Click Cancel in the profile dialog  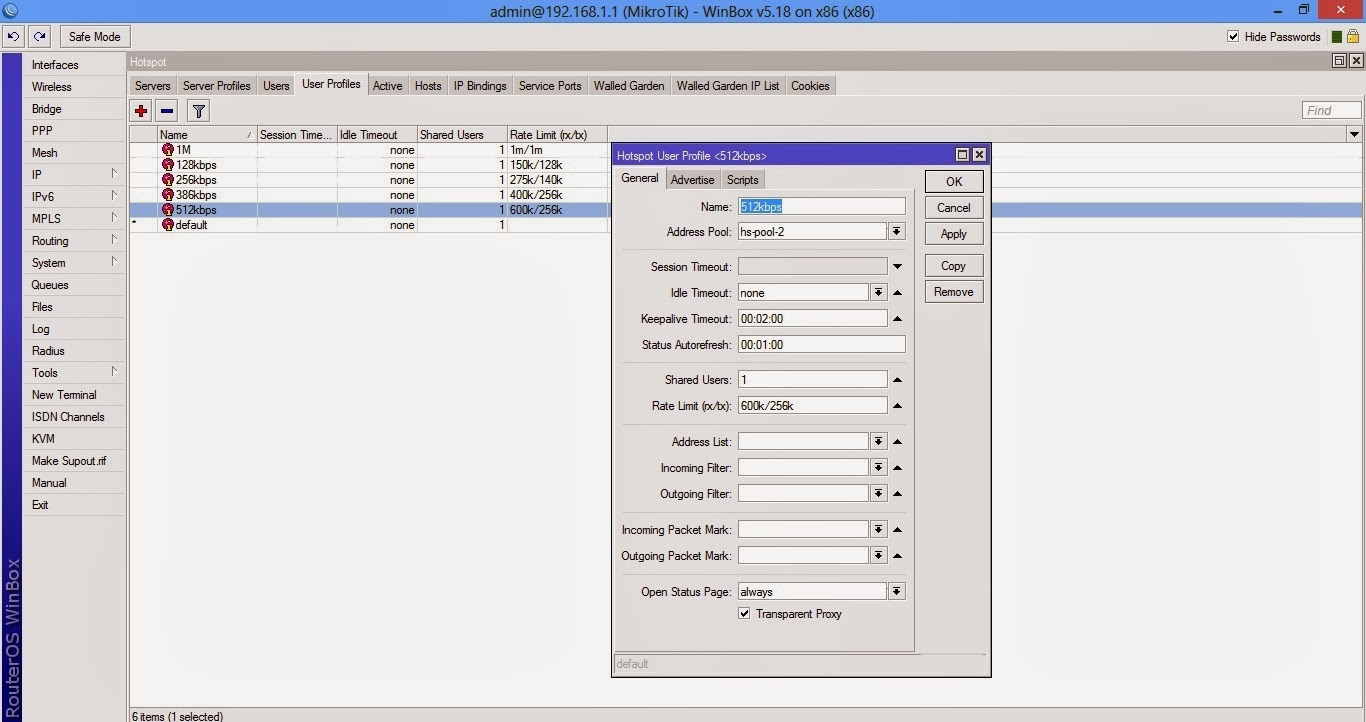(x=954, y=208)
